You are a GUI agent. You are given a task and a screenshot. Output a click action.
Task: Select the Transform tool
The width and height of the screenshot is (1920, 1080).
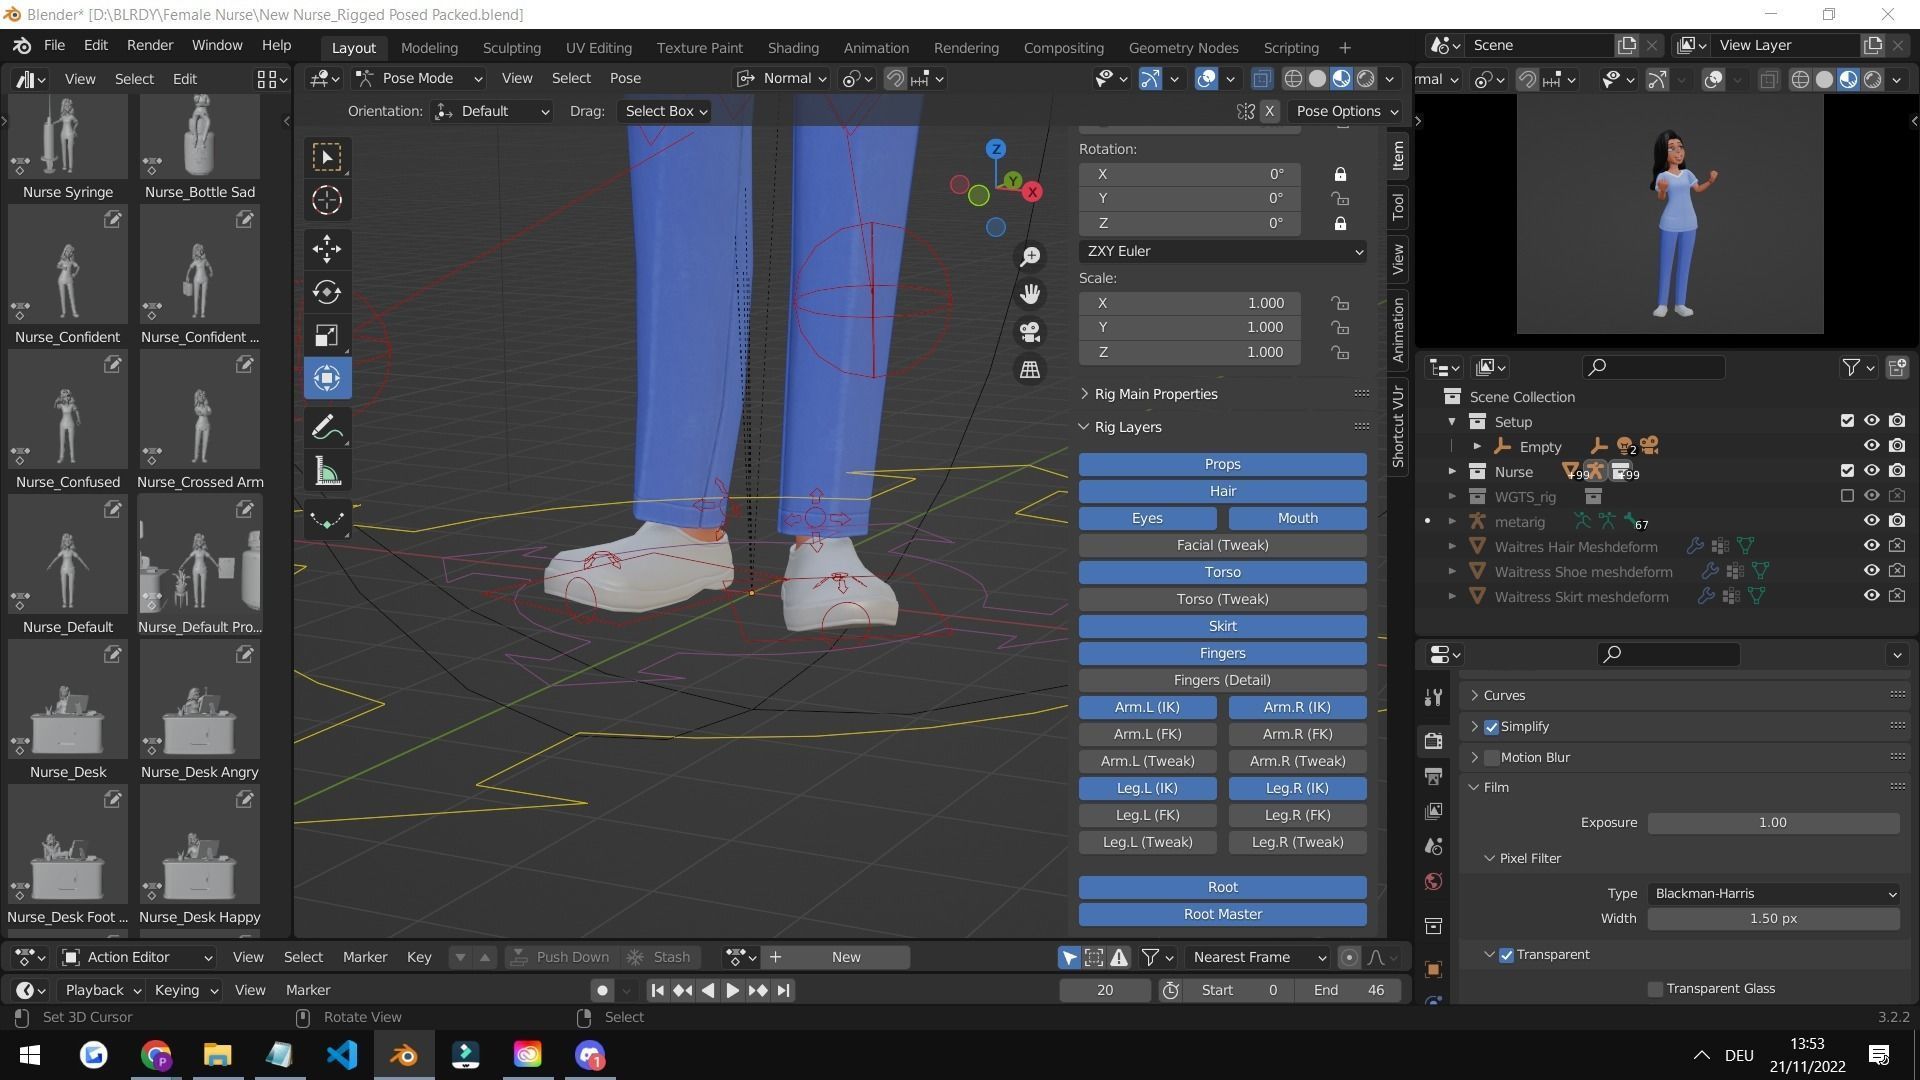[x=327, y=378]
